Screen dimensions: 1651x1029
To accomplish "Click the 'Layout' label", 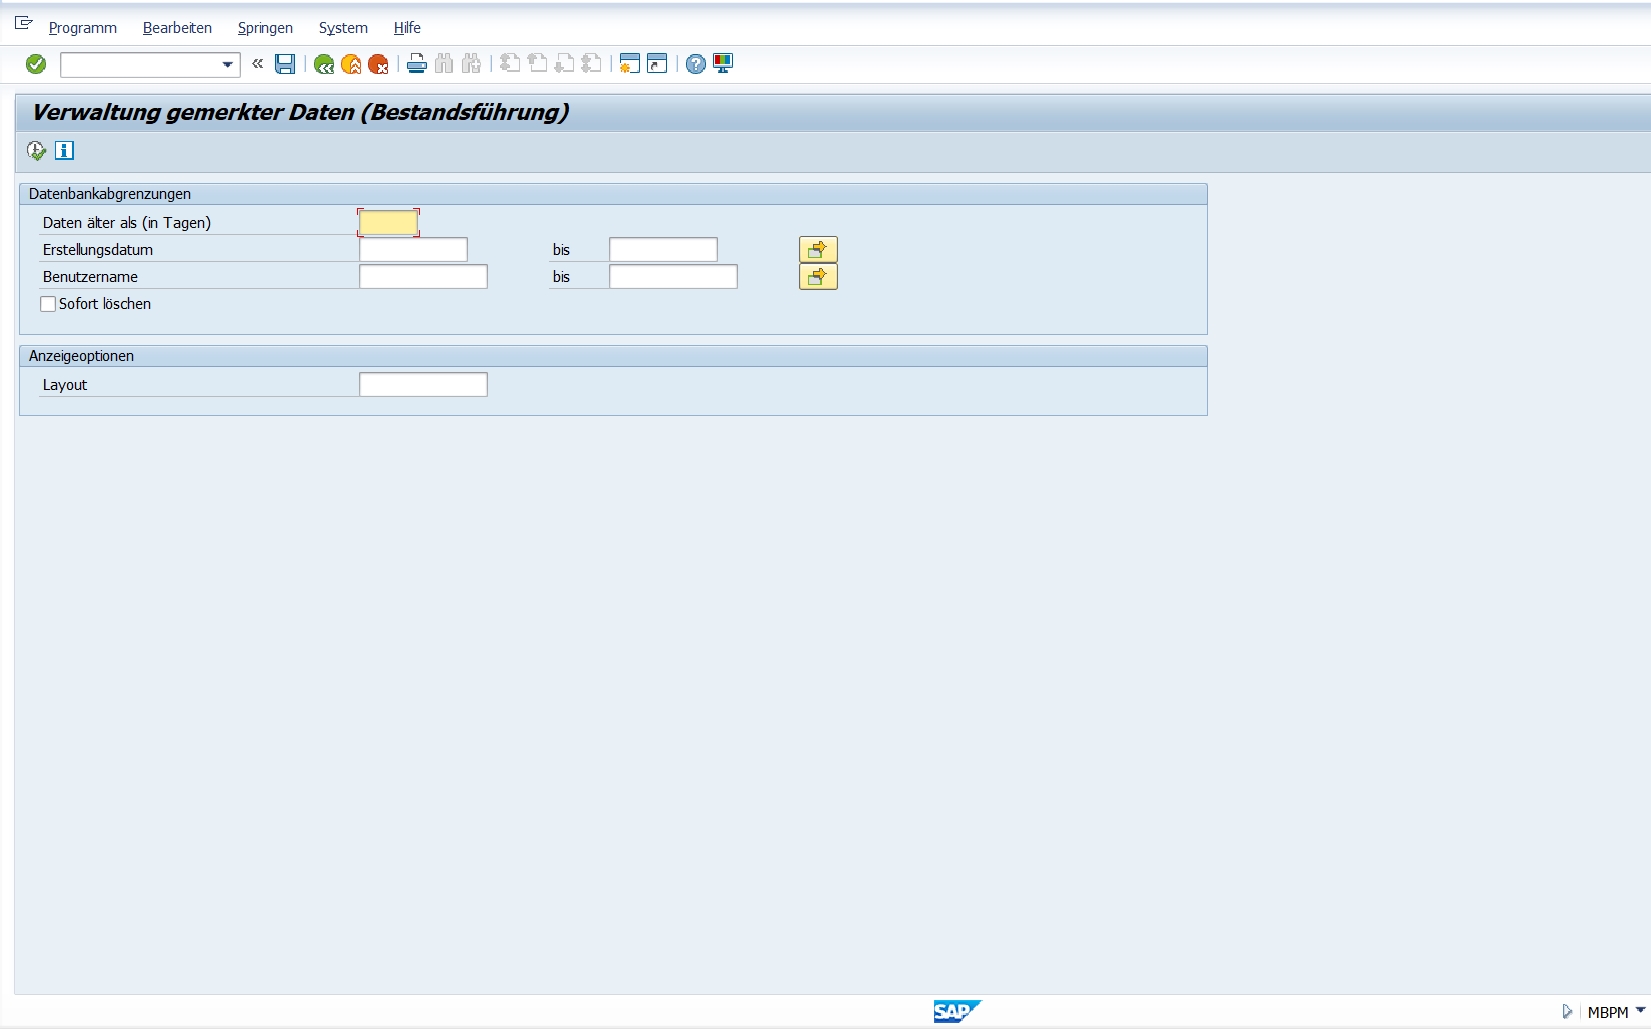I will [65, 385].
